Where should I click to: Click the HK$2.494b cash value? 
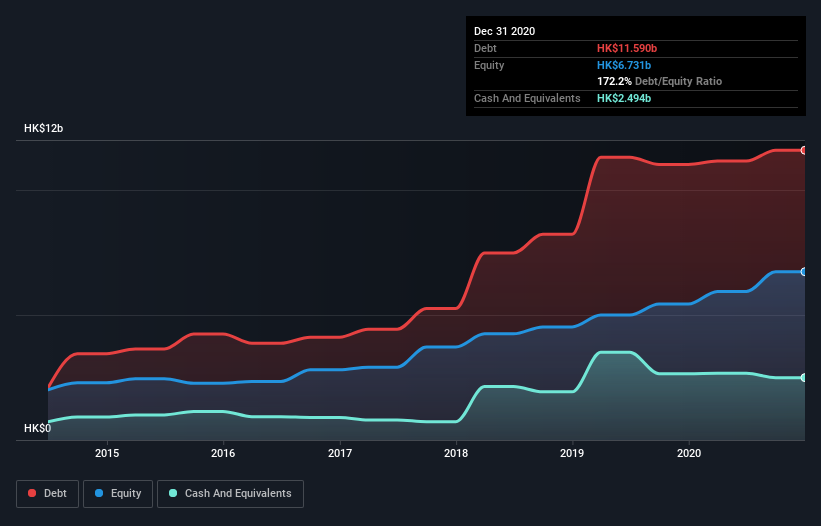[x=624, y=98]
